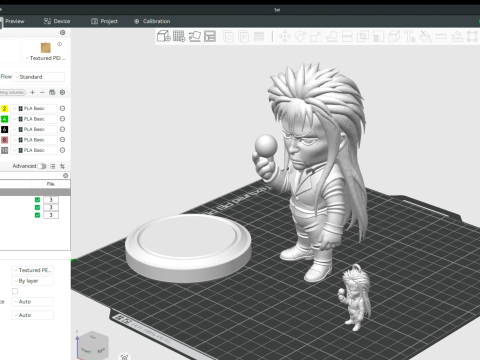This screenshot has width=480, height=360.
Task: Click the Split to objects icon
Action: click(x=228, y=36)
